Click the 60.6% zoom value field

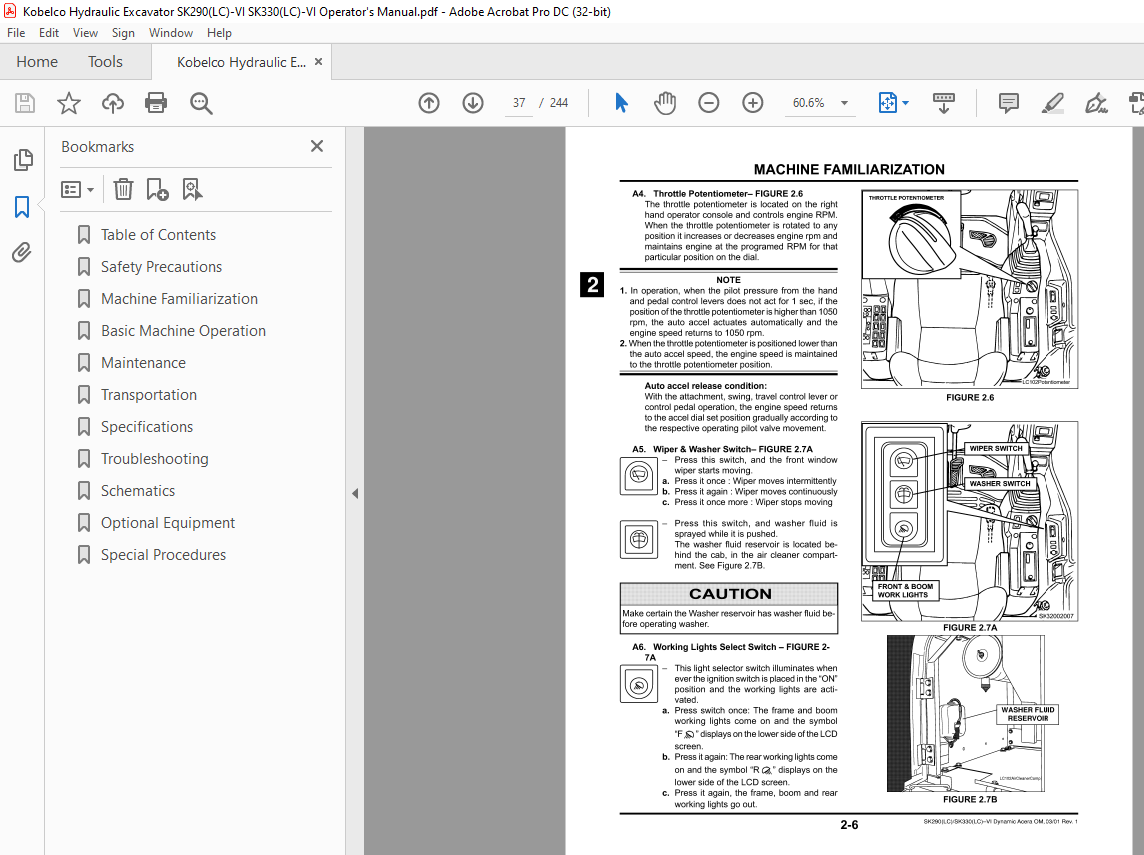pos(808,103)
